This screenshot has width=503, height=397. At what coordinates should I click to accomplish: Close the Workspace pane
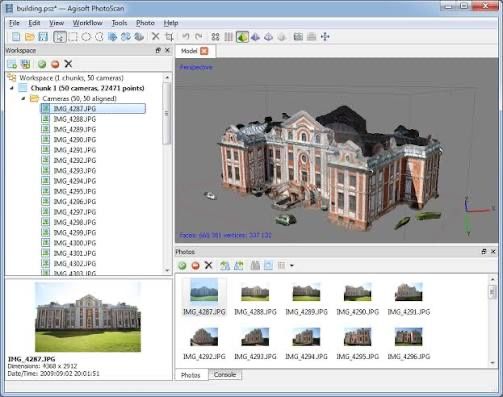(167, 50)
